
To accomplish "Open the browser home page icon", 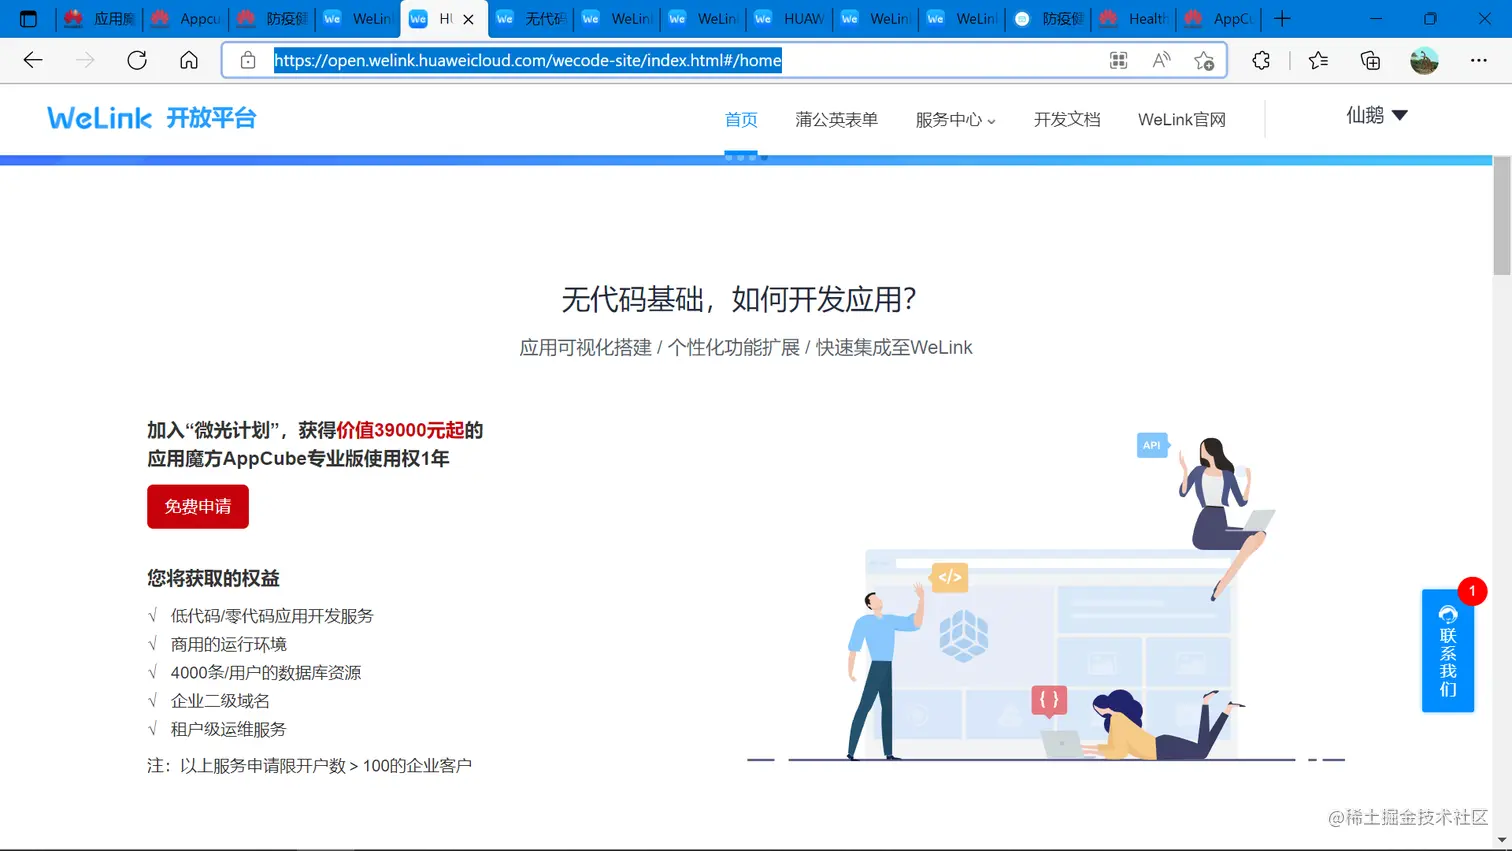I will 189,60.
